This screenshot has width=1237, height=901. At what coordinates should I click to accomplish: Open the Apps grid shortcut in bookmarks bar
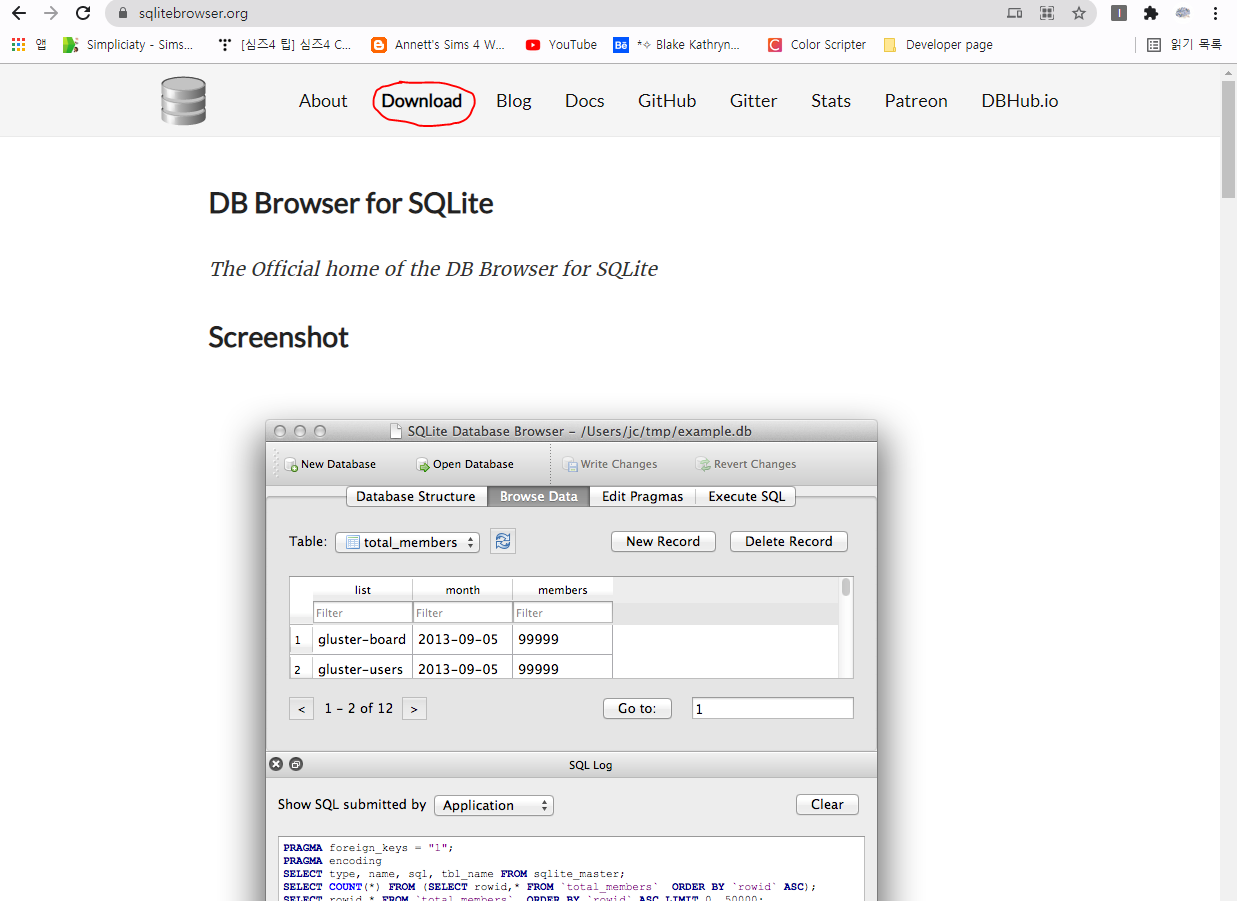click(29, 44)
